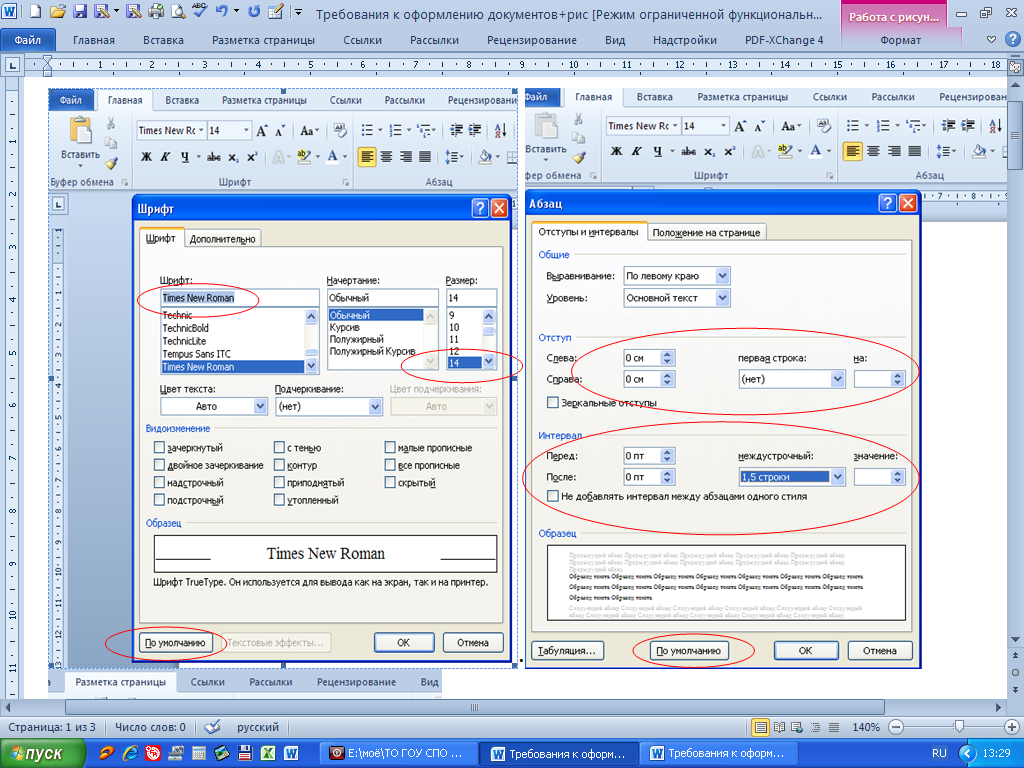Click the Вставить paste icon above the Шрифт dialog
This screenshot has height=768, width=1024.
coord(80,131)
